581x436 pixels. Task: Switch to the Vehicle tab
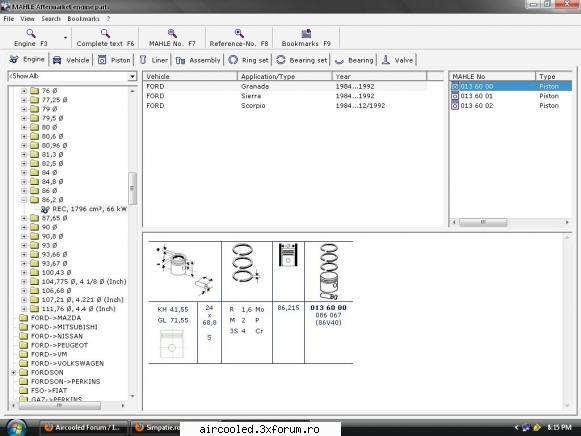[71, 60]
